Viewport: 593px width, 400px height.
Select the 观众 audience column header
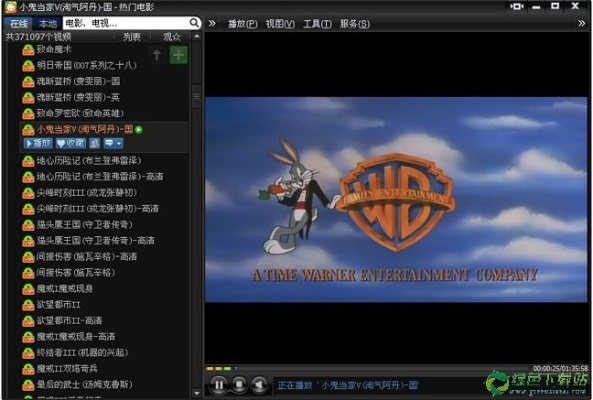point(172,37)
